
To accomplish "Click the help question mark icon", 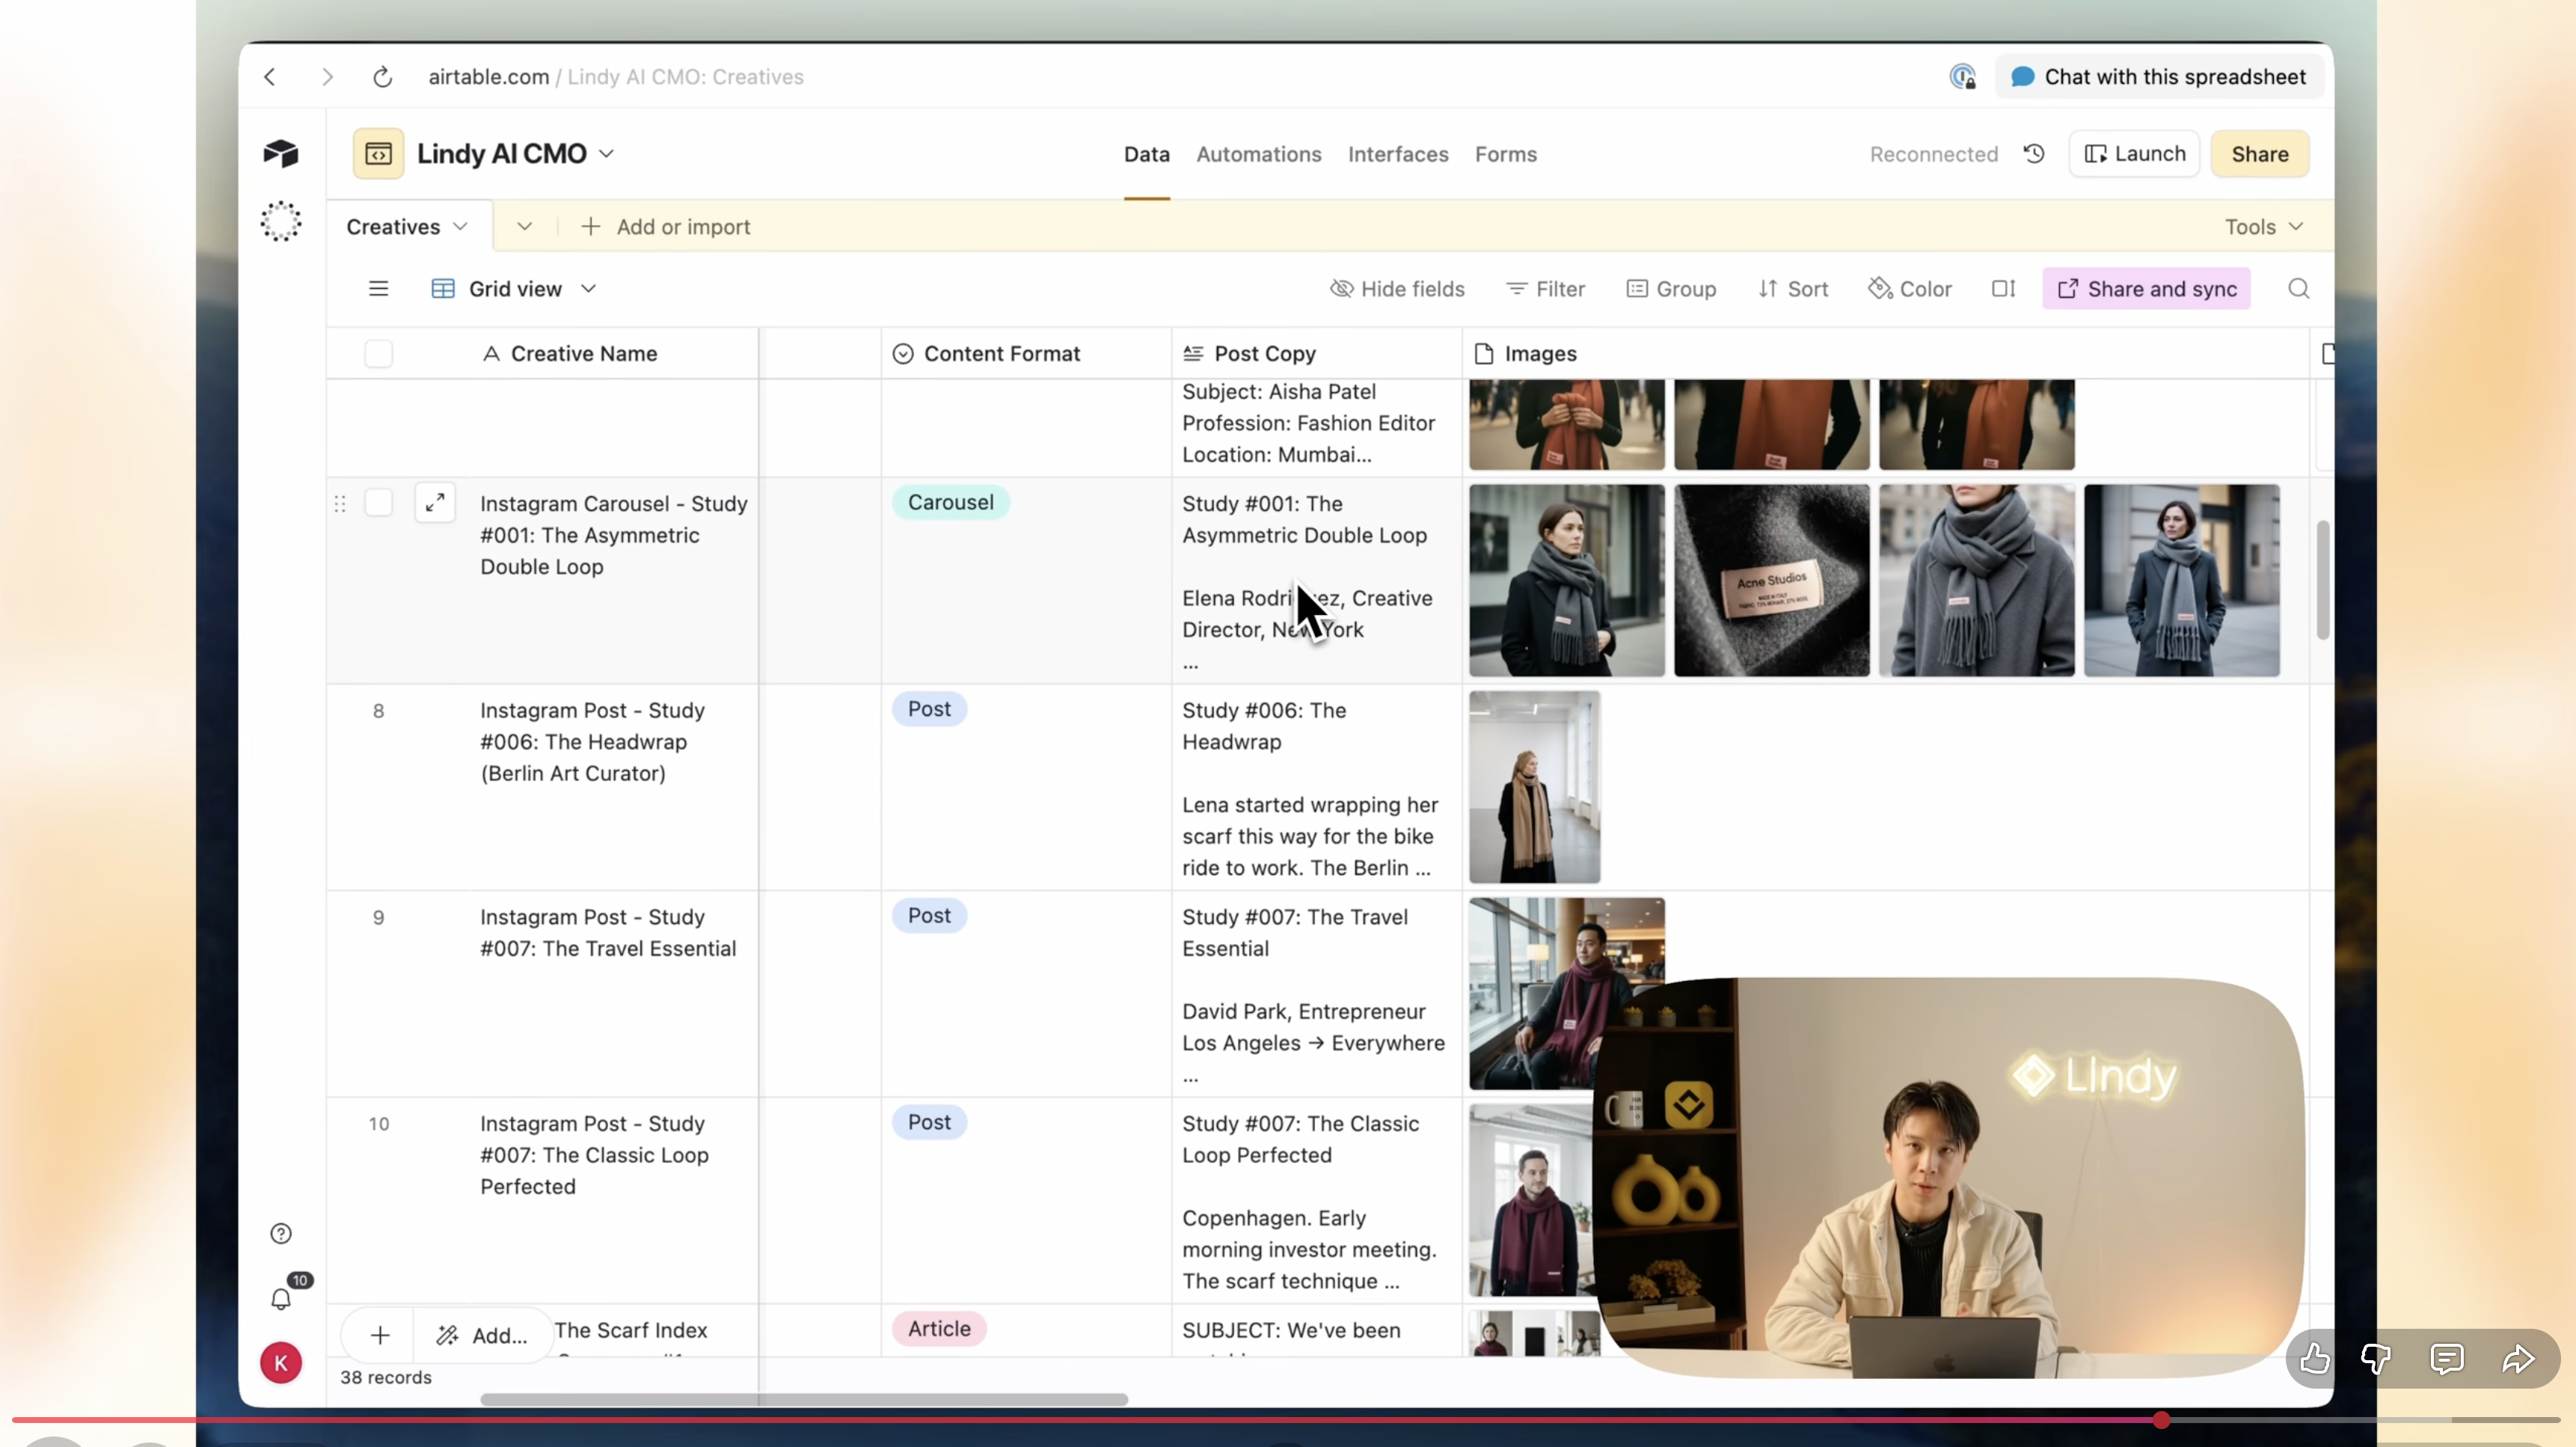I will click(x=281, y=1233).
